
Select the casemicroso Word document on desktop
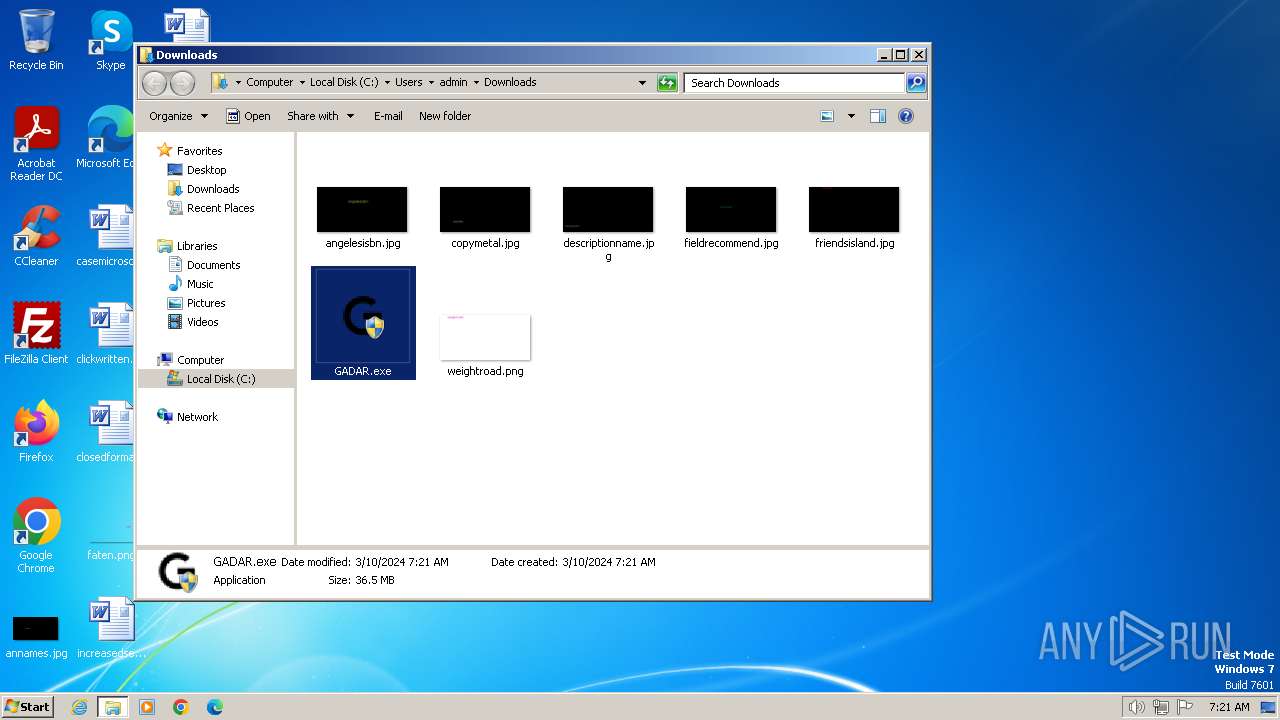click(106, 236)
